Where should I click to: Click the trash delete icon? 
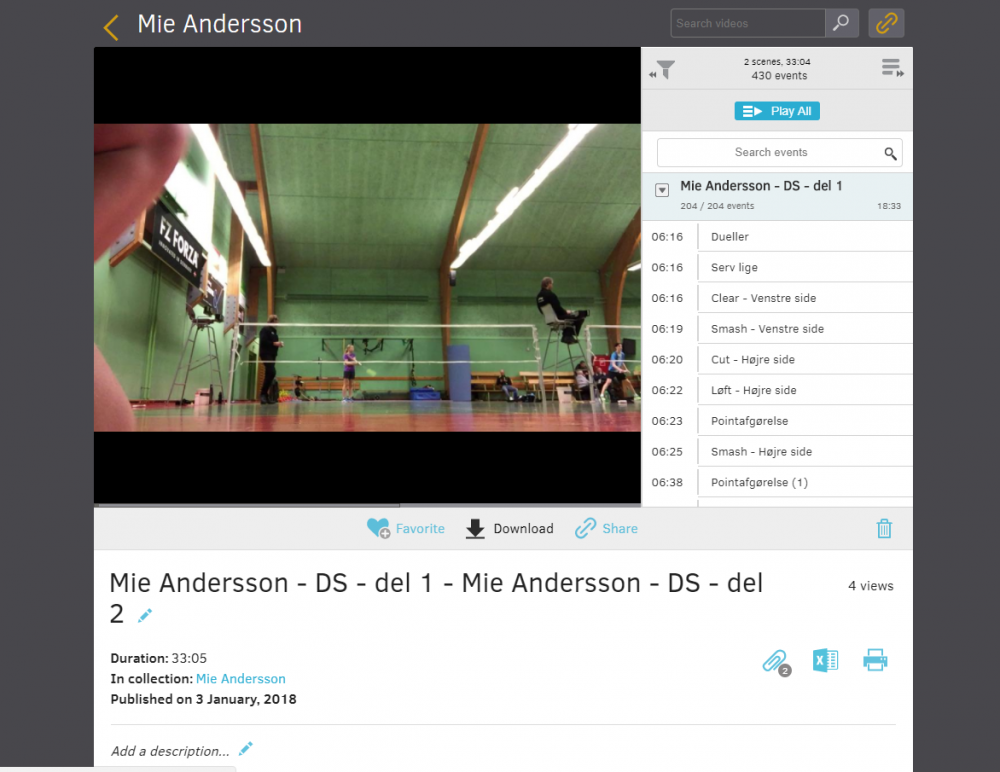pos(884,528)
